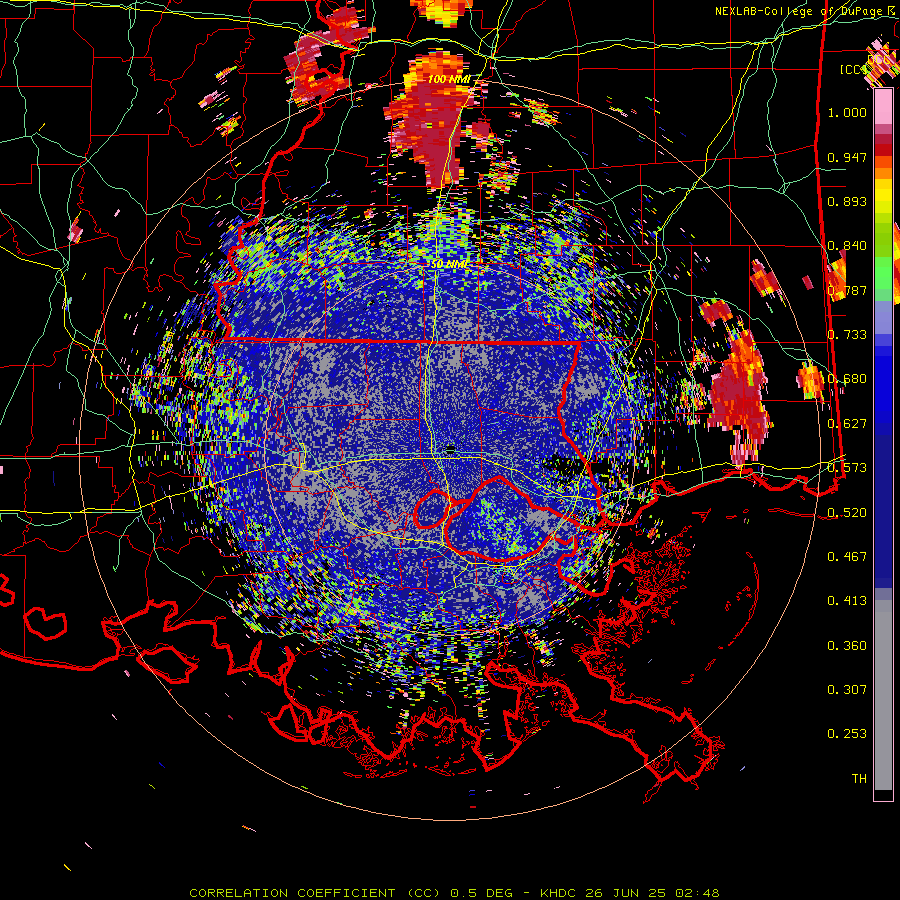900x900 pixels.
Task: Click the radar site marker at map center
Action: (x=451, y=449)
